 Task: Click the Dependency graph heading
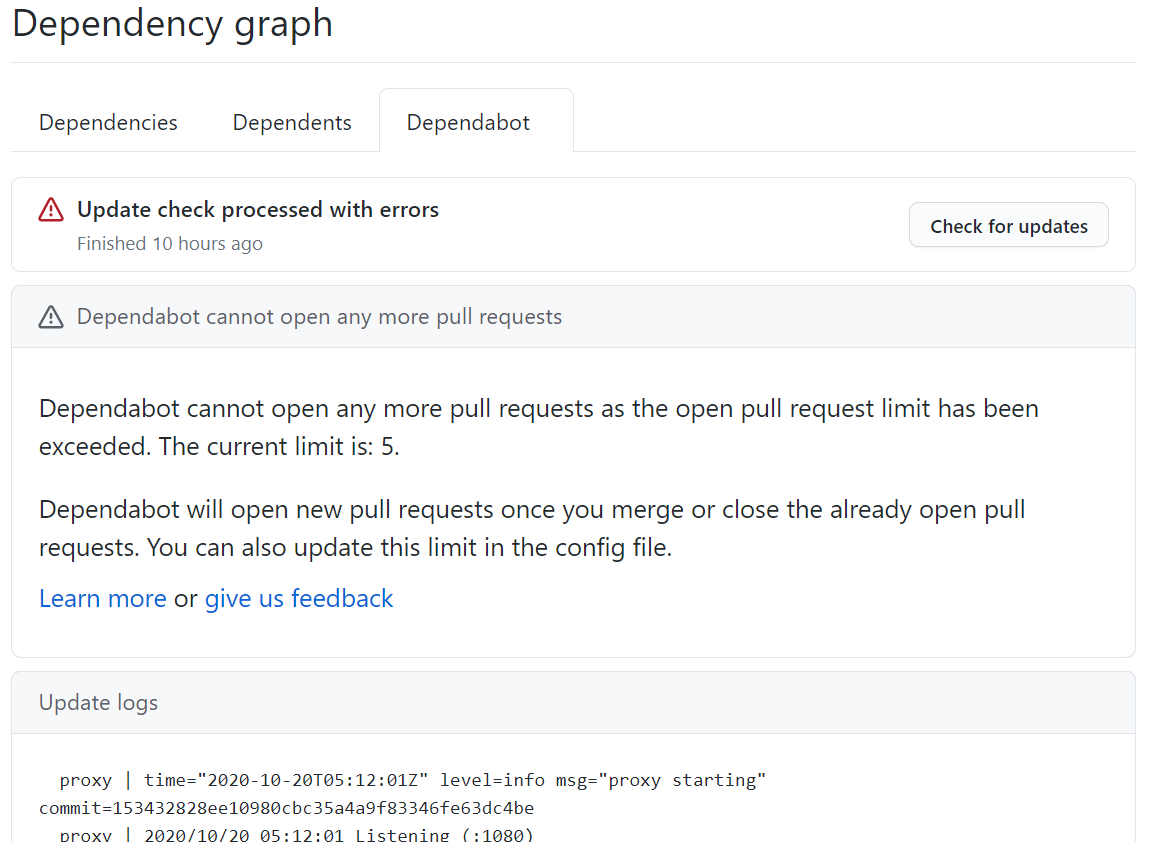click(x=173, y=24)
